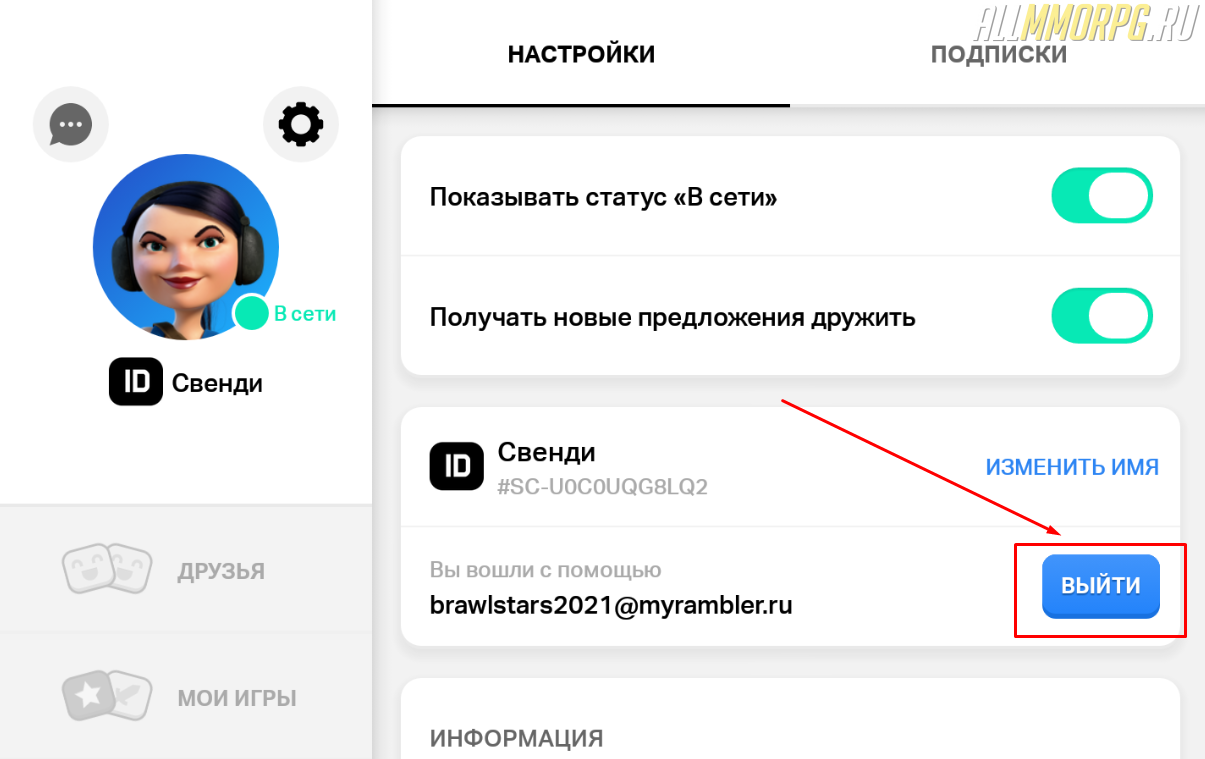The image size is (1205, 759).
Task: Click the green online status dot
Action: tap(251, 313)
